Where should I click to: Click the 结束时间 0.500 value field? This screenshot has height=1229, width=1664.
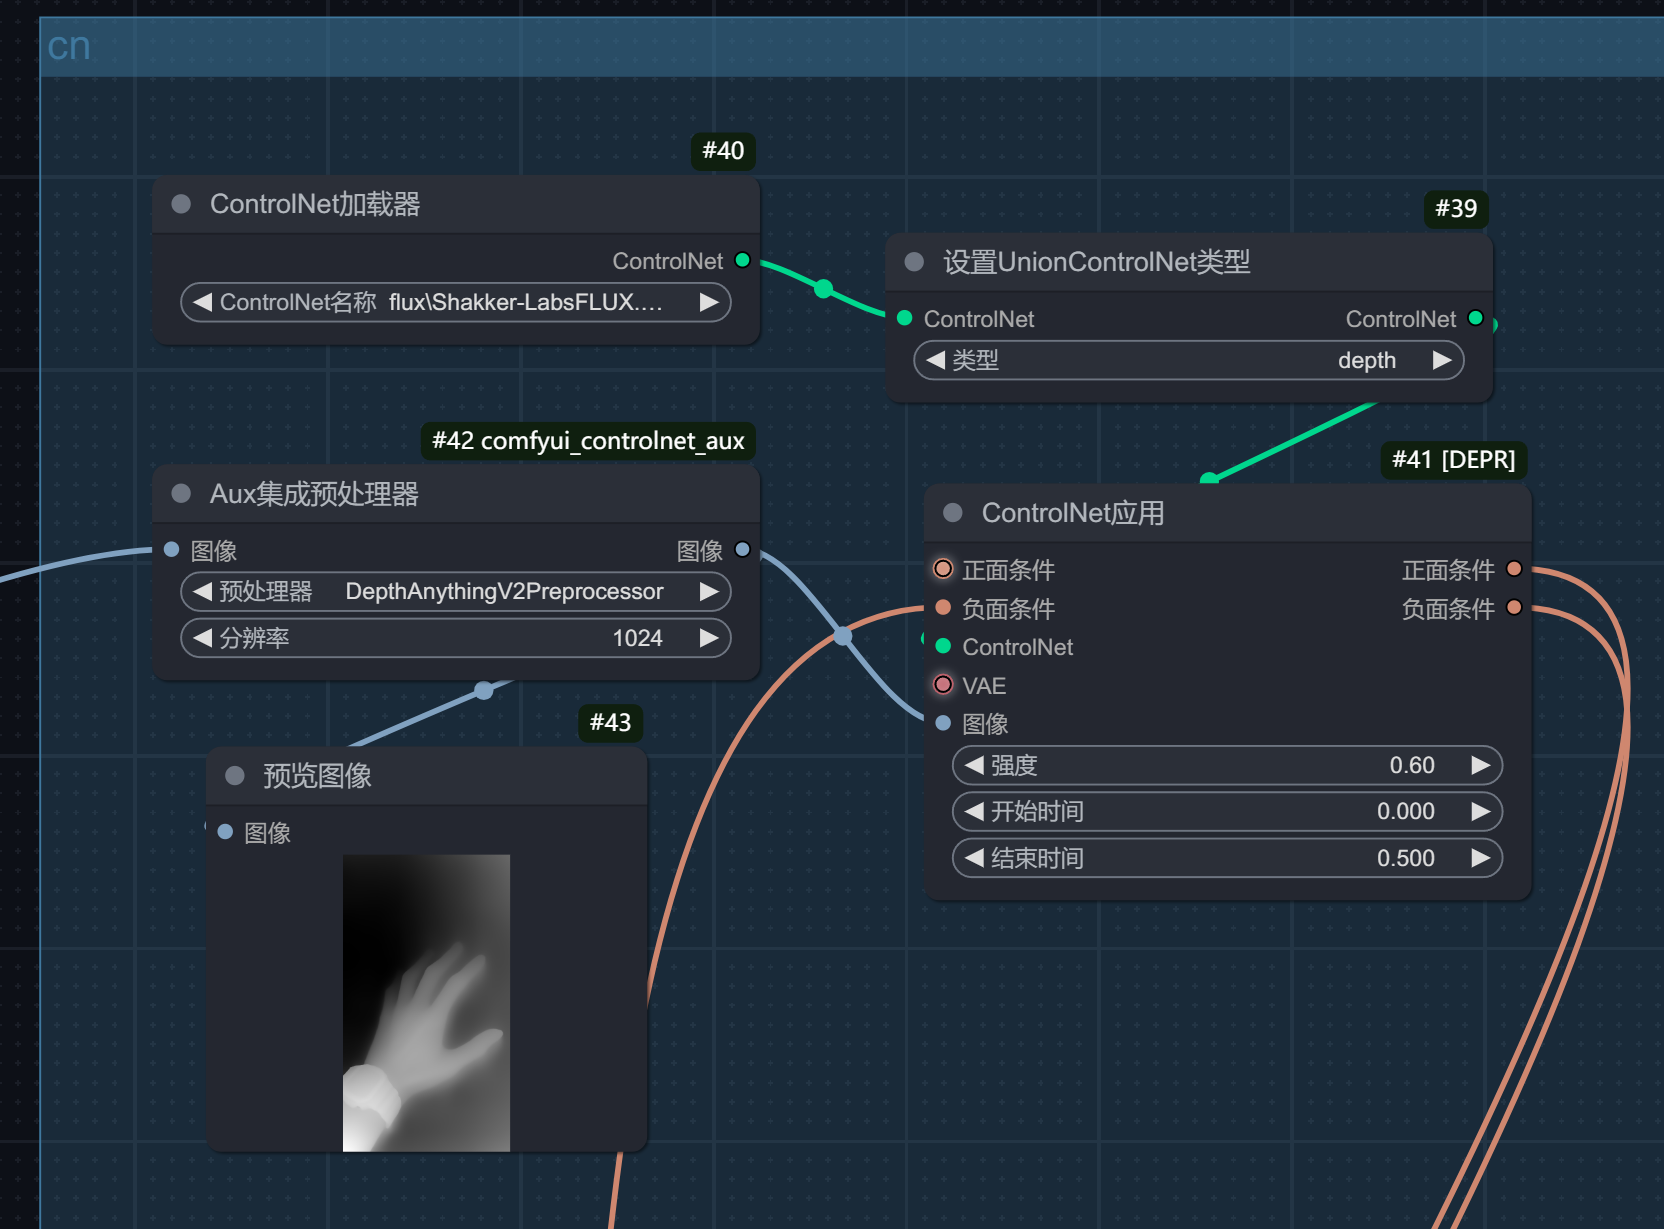pyautogui.click(x=1228, y=858)
